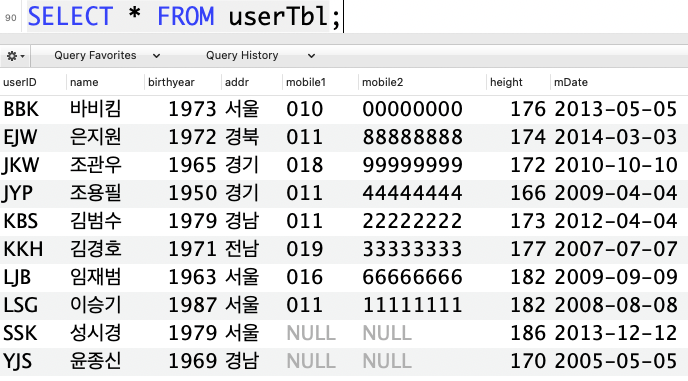This screenshot has width=688, height=381.
Task: Select mobile2 cell 22222222
Action: 412,221
